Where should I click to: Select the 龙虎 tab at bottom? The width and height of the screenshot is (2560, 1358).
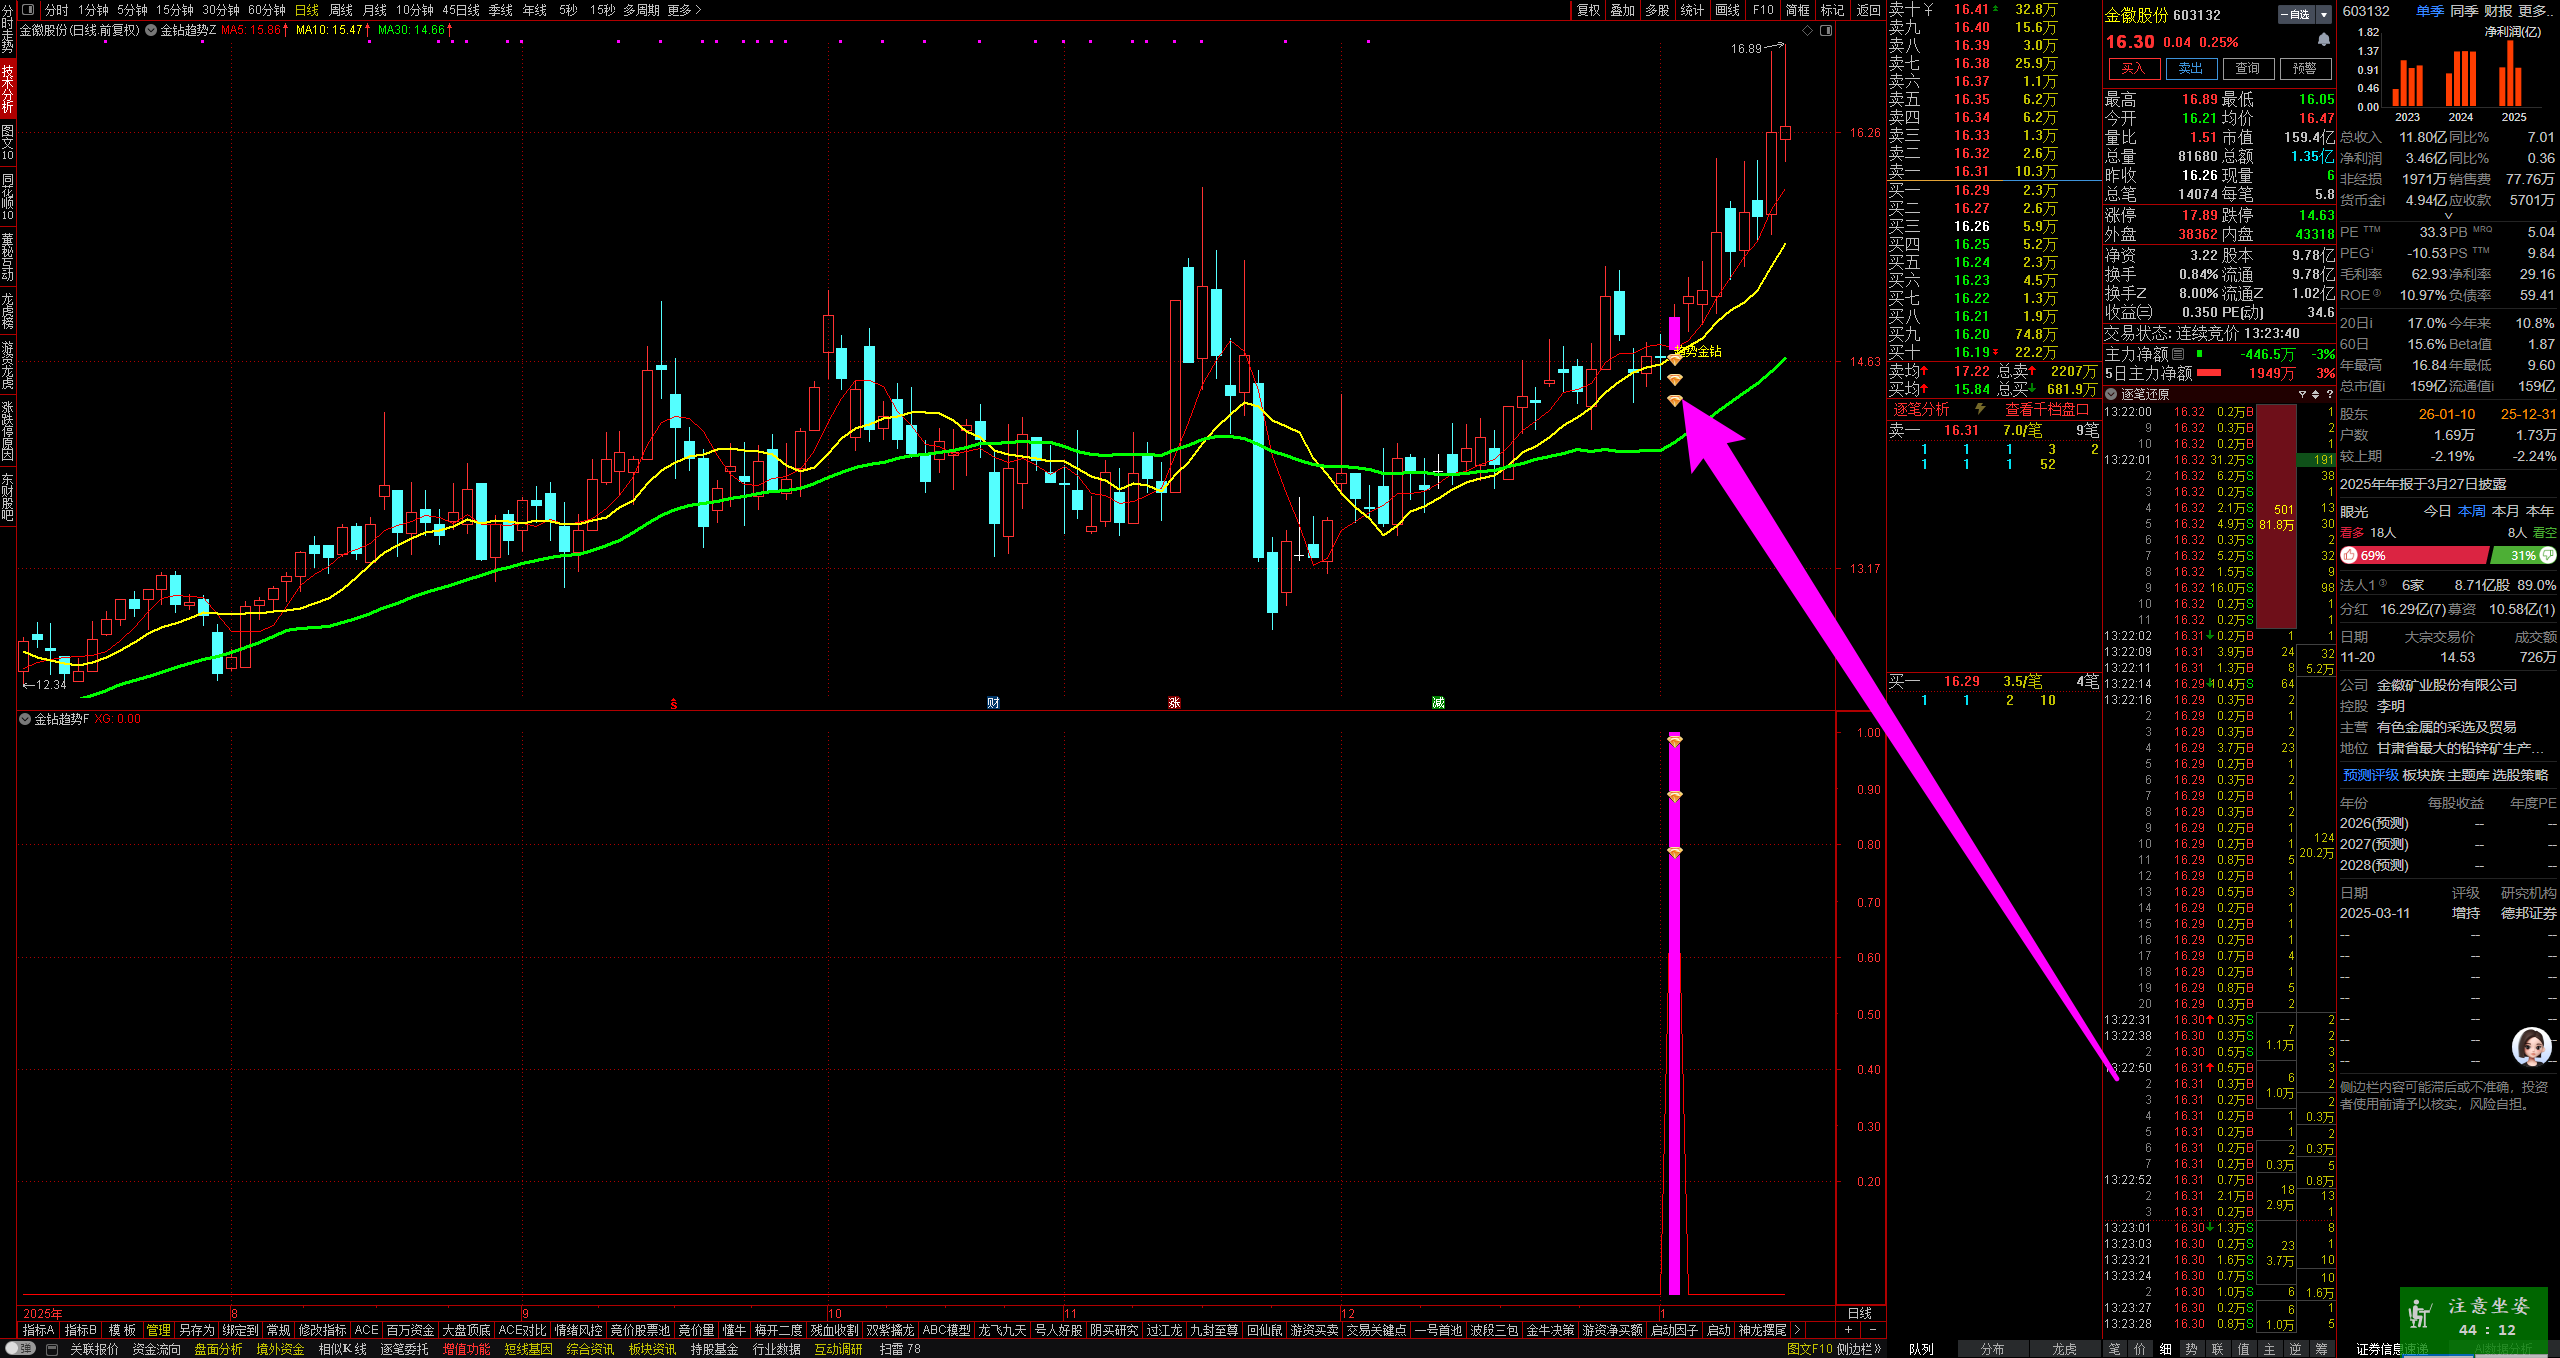(x=2064, y=1349)
